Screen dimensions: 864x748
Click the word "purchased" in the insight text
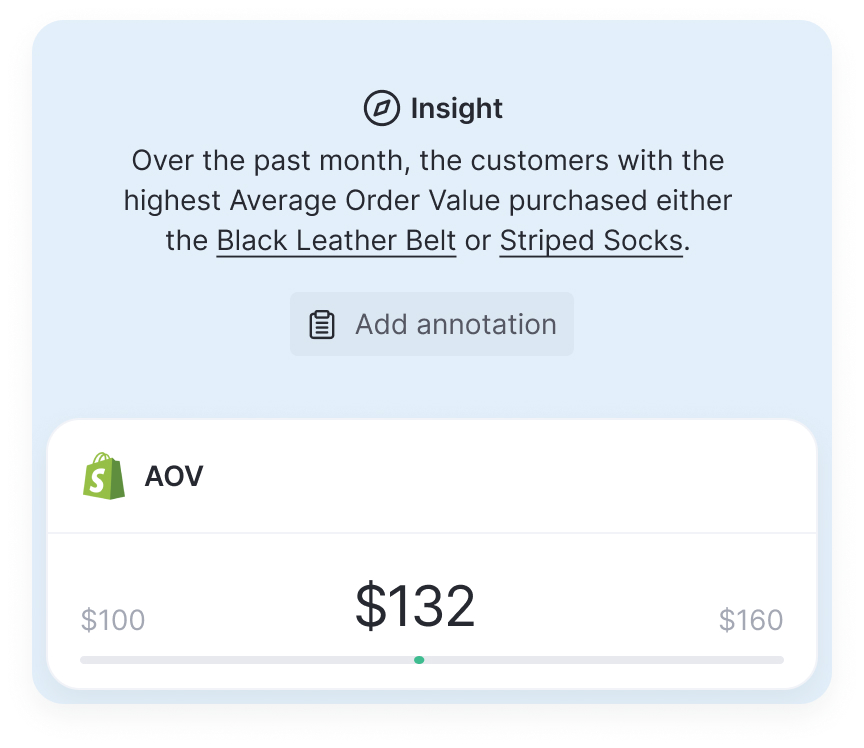577,201
